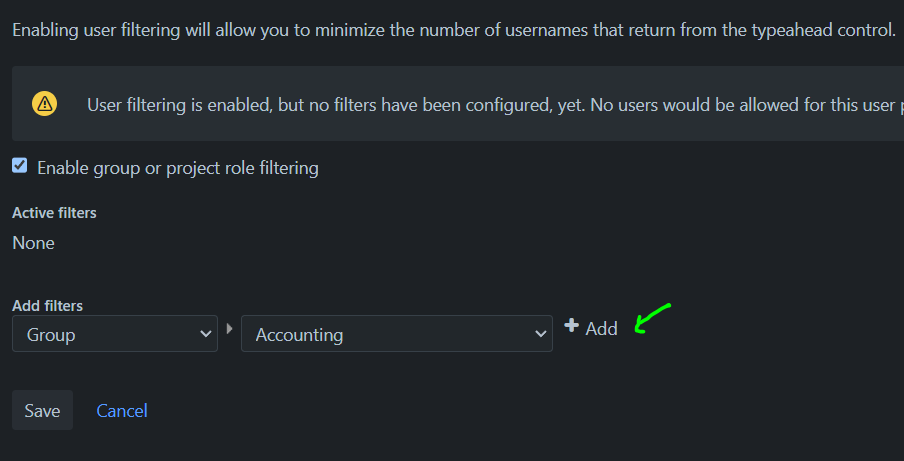The image size is (904, 461).
Task: Click the Cancel link
Action: [122, 411]
